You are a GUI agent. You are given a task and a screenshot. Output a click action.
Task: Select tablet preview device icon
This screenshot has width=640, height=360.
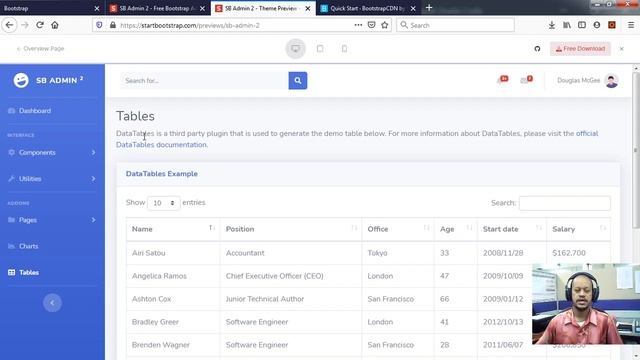click(320, 49)
